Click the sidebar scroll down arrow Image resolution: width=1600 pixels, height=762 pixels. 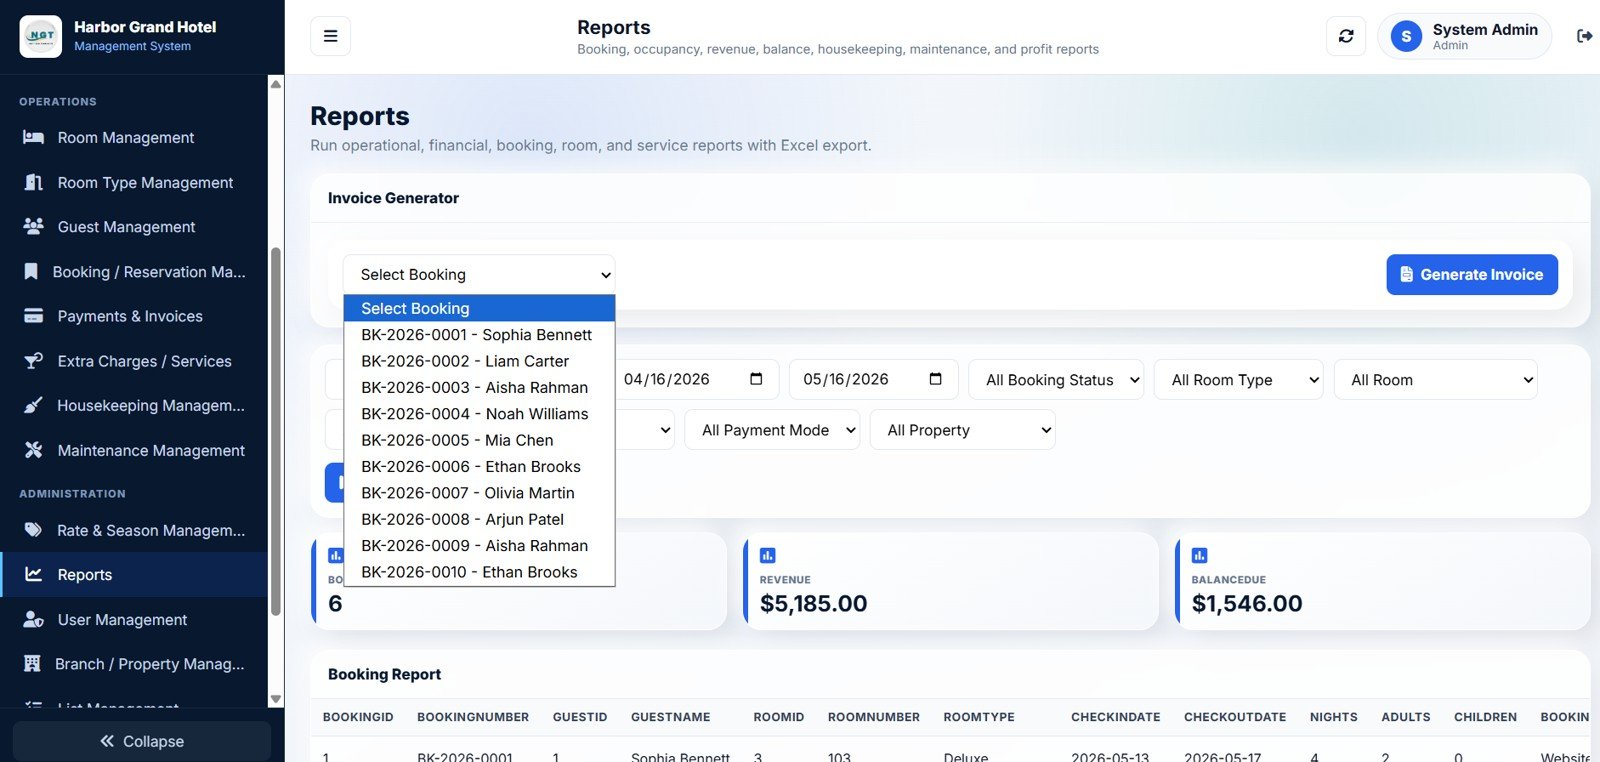coord(276,699)
